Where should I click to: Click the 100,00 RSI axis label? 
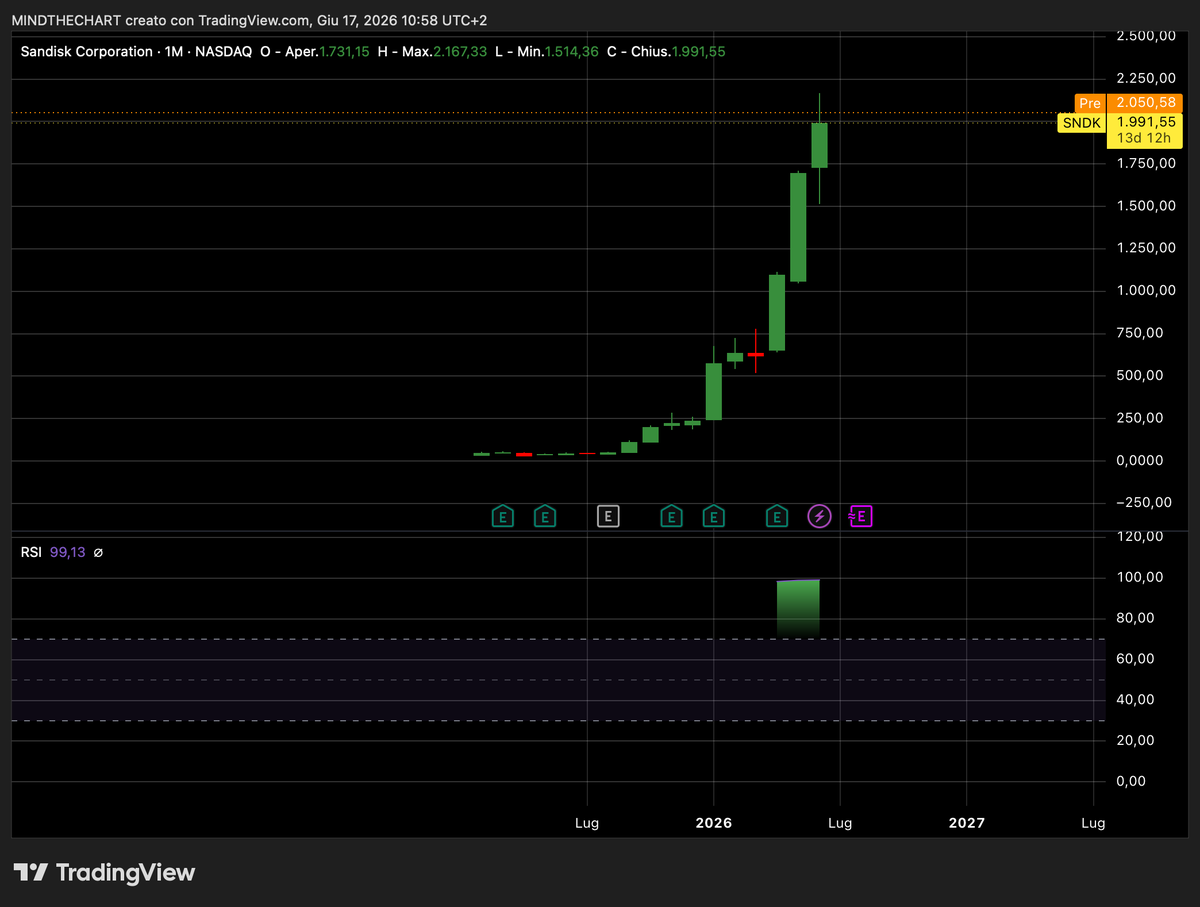[1140, 578]
